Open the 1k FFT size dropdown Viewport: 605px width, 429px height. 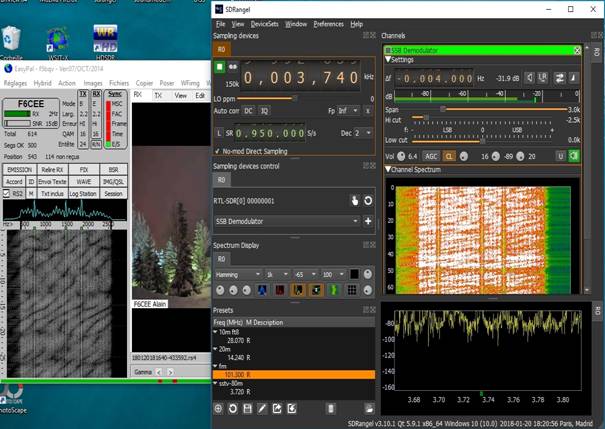click(277, 275)
